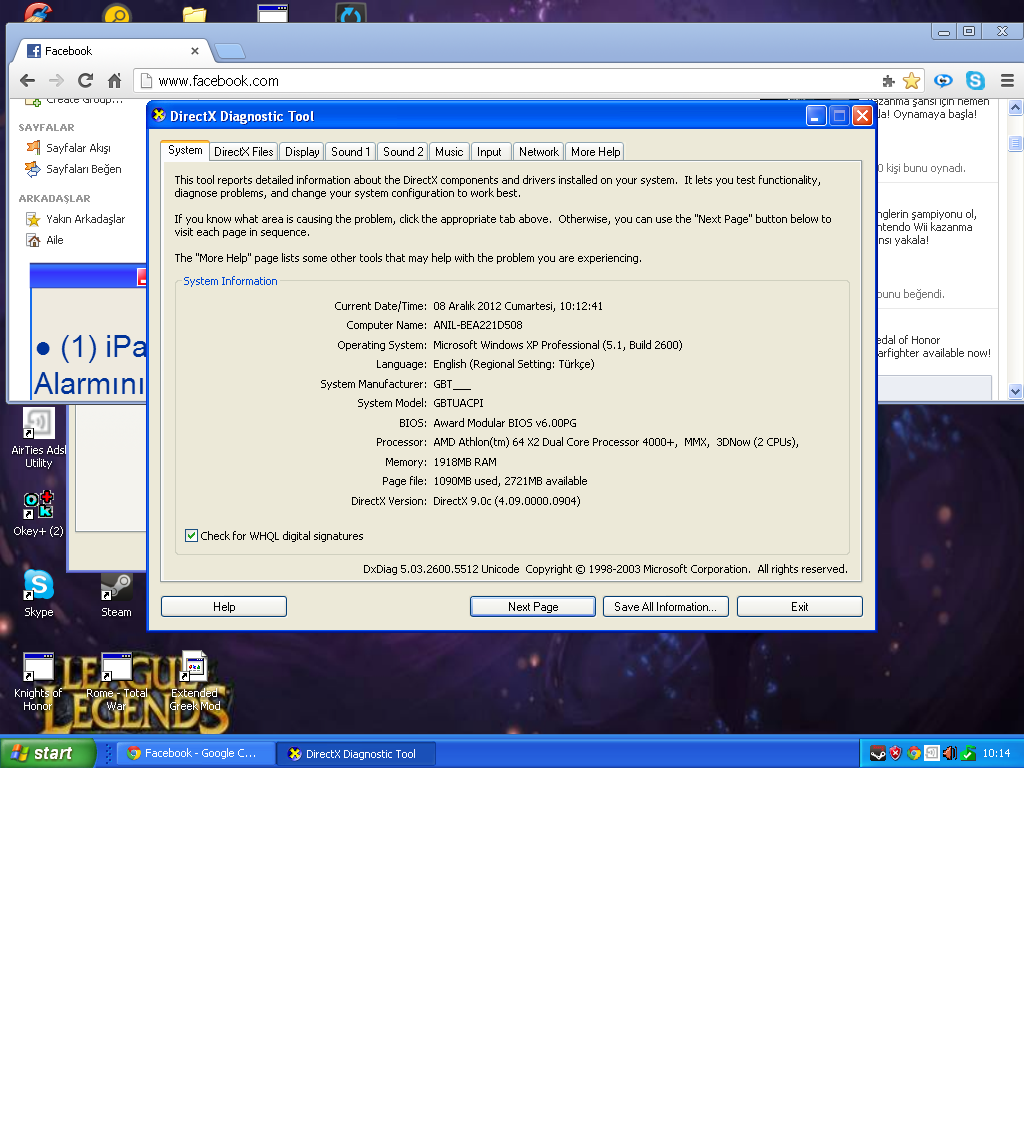The image size is (1024, 1131).
Task: Click the bookmark star in address bar
Action: pos(911,81)
